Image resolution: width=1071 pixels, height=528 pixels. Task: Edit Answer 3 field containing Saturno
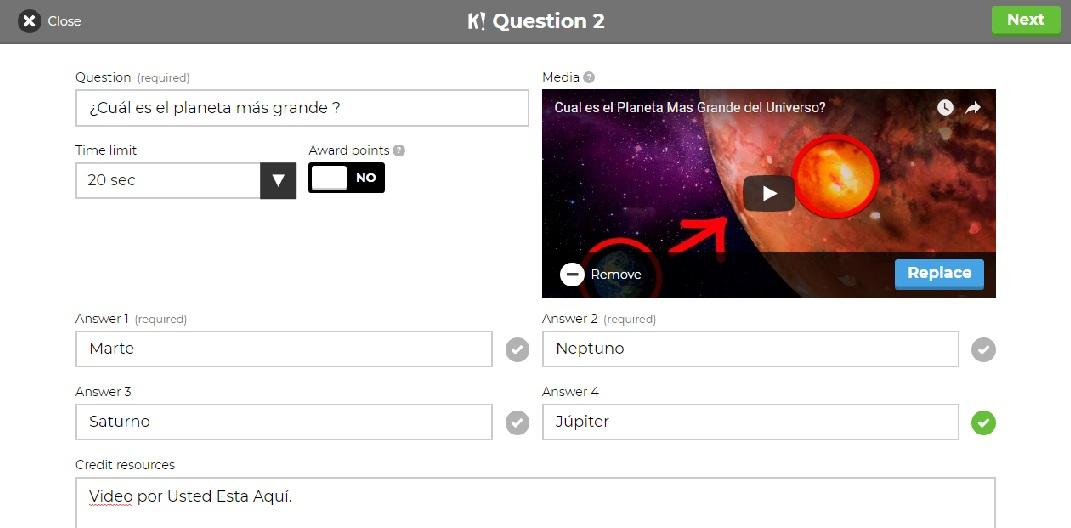[283, 422]
